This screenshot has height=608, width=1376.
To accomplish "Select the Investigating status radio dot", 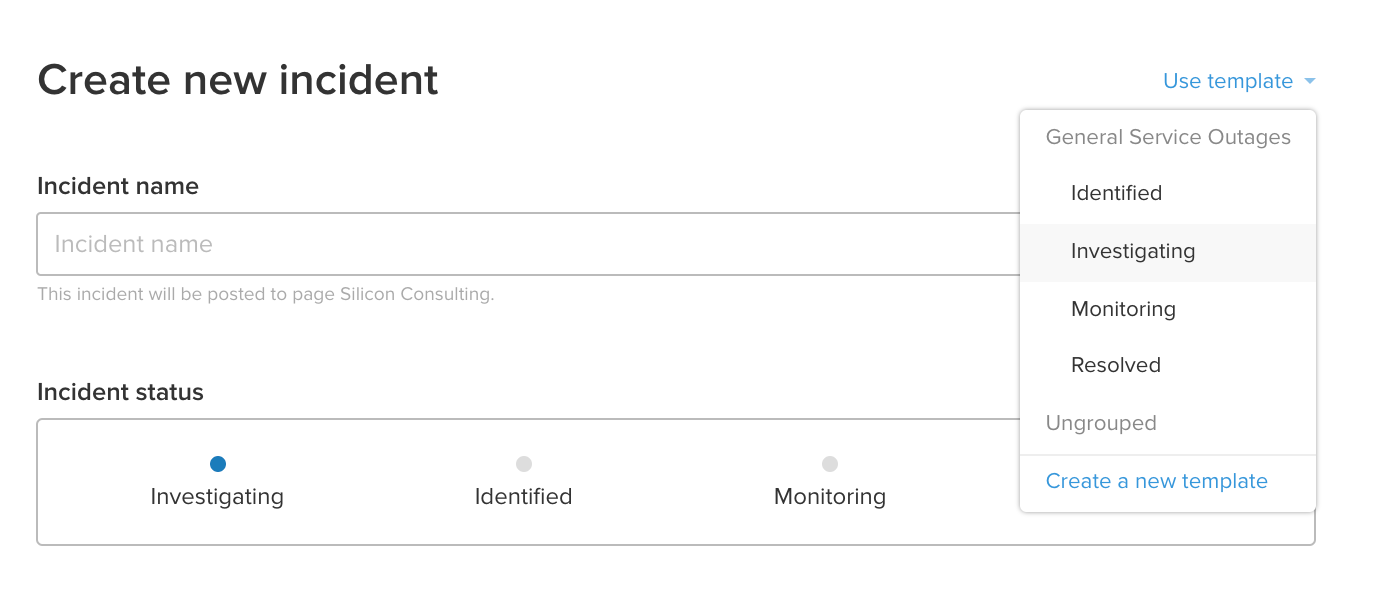I will 218,463.
